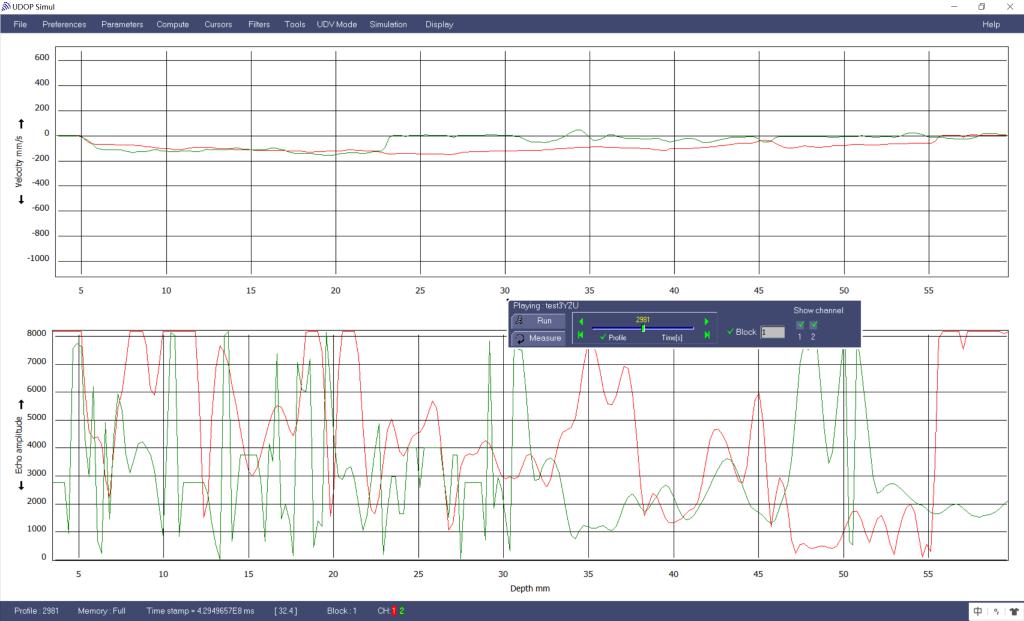Click the velocity scale down arrow
1024x621 pixels.
tap(21, 198)
